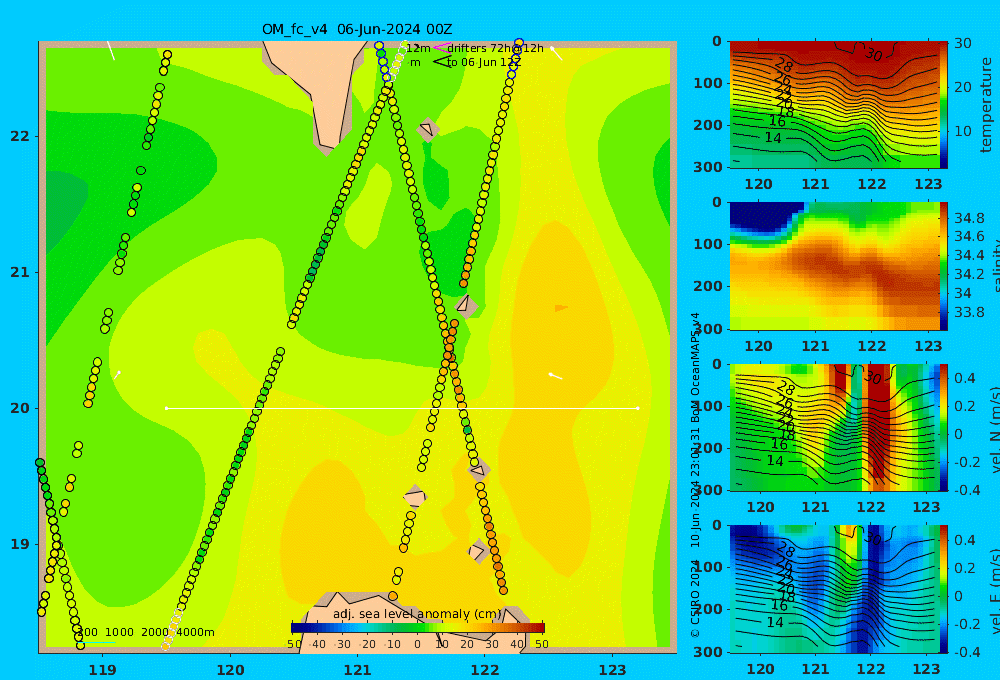The width and height of the screenshot is (1000, 680).
Task: Click the '© CSIRO 2024' copyright text
Action: pyautogui.click(x=695, y=598)
